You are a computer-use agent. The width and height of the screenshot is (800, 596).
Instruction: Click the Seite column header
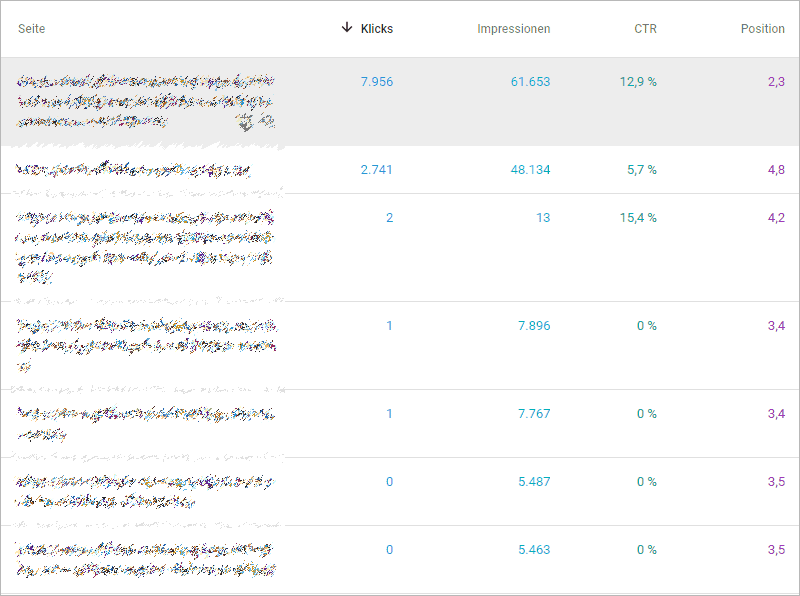tap(31, 29)
